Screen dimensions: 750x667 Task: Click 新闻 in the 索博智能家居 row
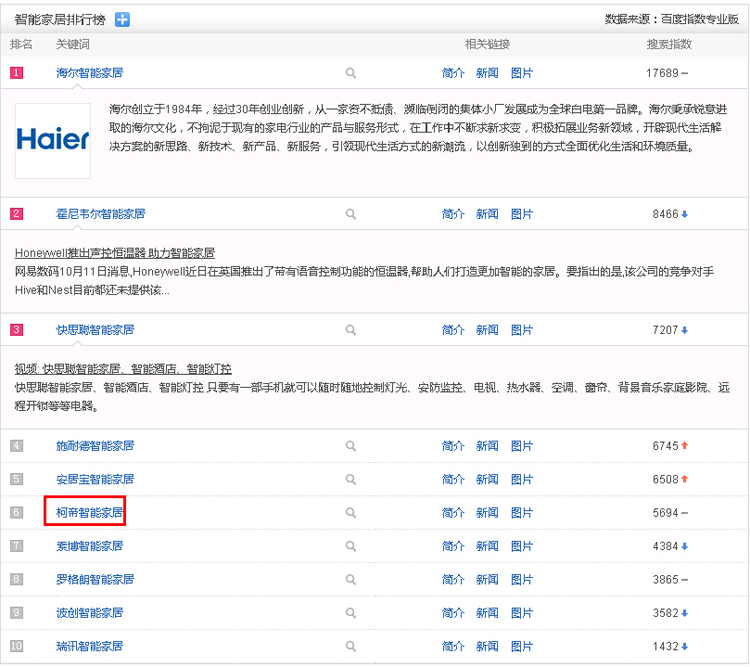[487, 545]
